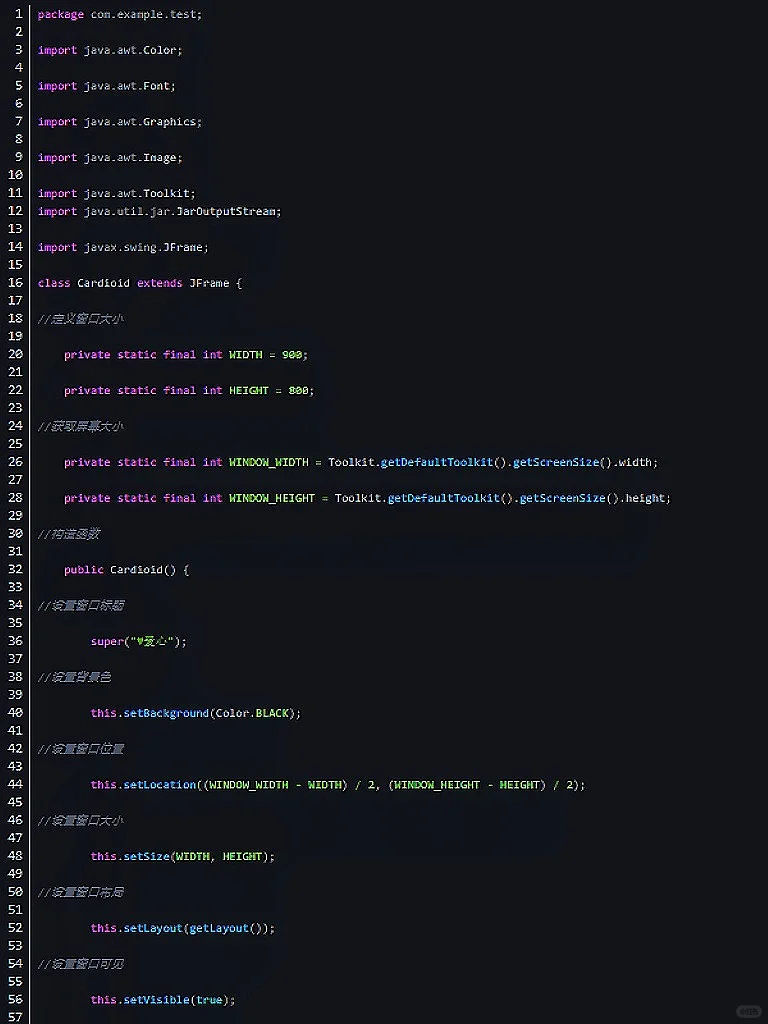Viewport: 768px width, 1024px height.
Task: Click the comment on line 54
Action: pos(80,964)
